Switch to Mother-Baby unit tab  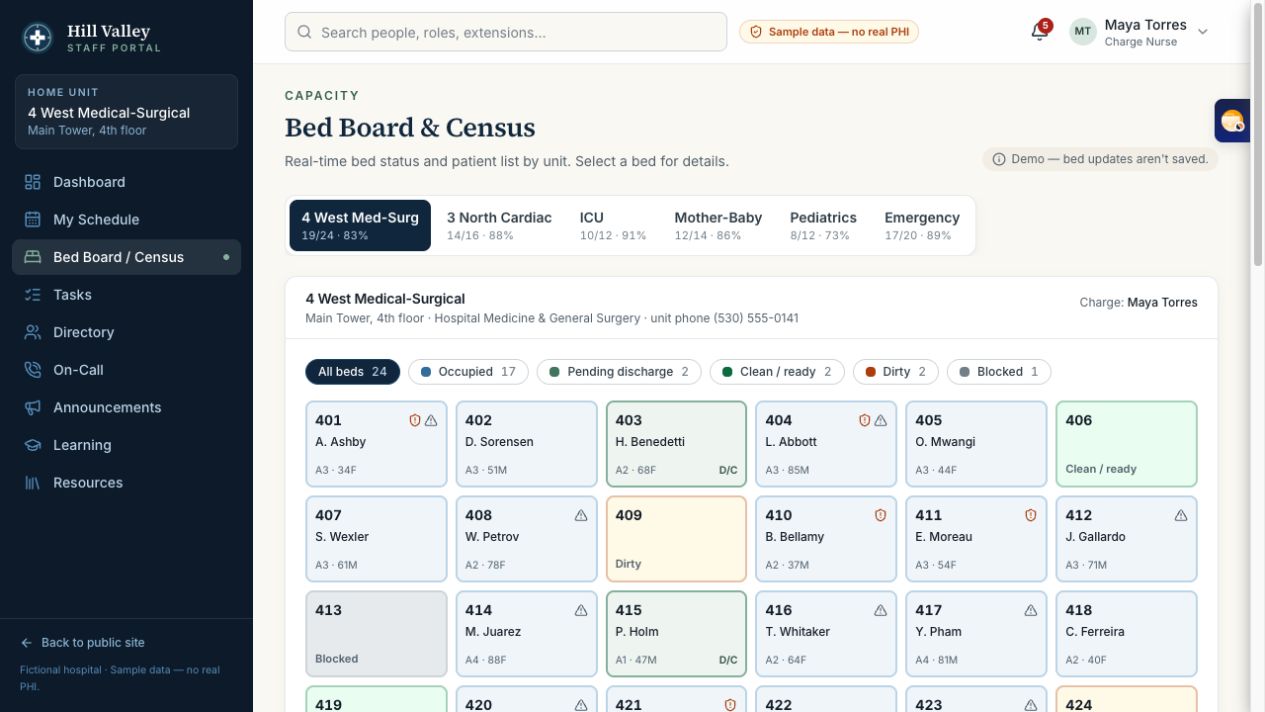click(718, 225)
